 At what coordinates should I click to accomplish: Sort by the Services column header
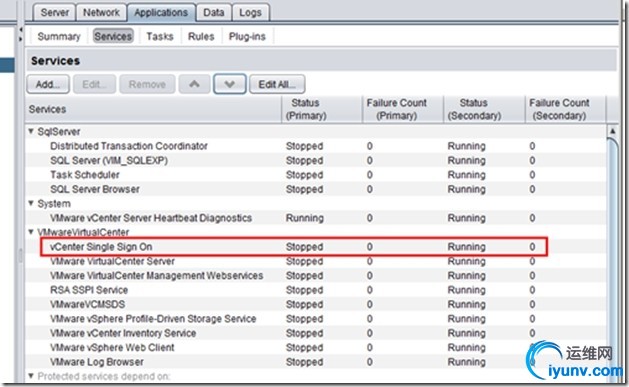click(x=154, y=109)
